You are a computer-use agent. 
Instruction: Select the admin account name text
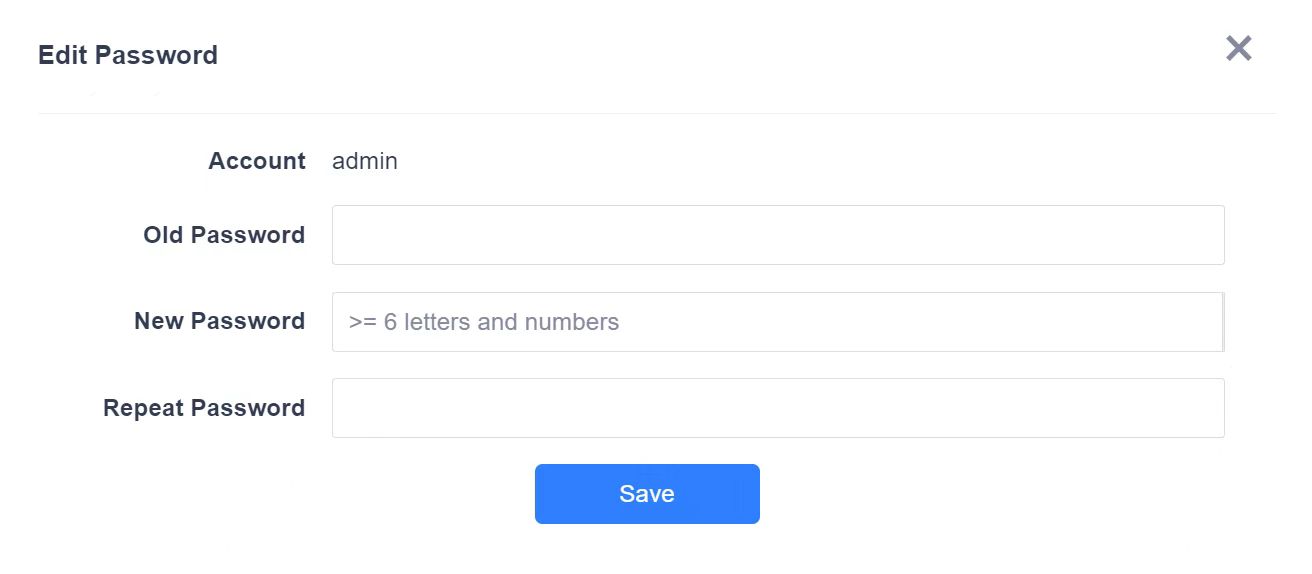click(365, 161)
